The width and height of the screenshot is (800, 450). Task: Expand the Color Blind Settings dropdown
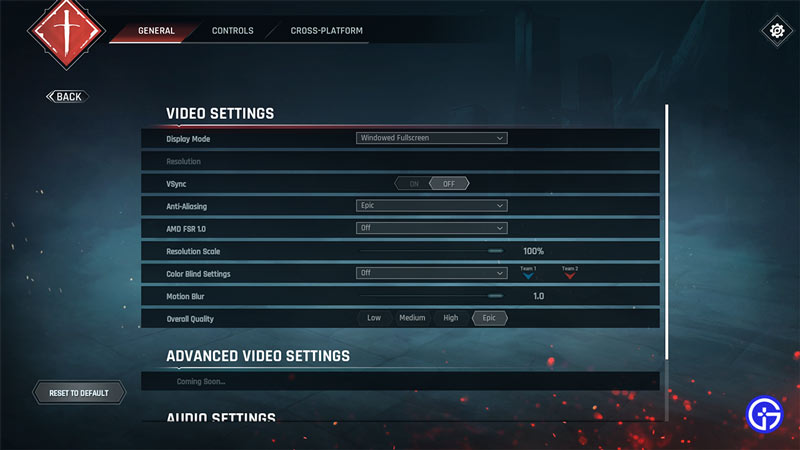(432, 273)
